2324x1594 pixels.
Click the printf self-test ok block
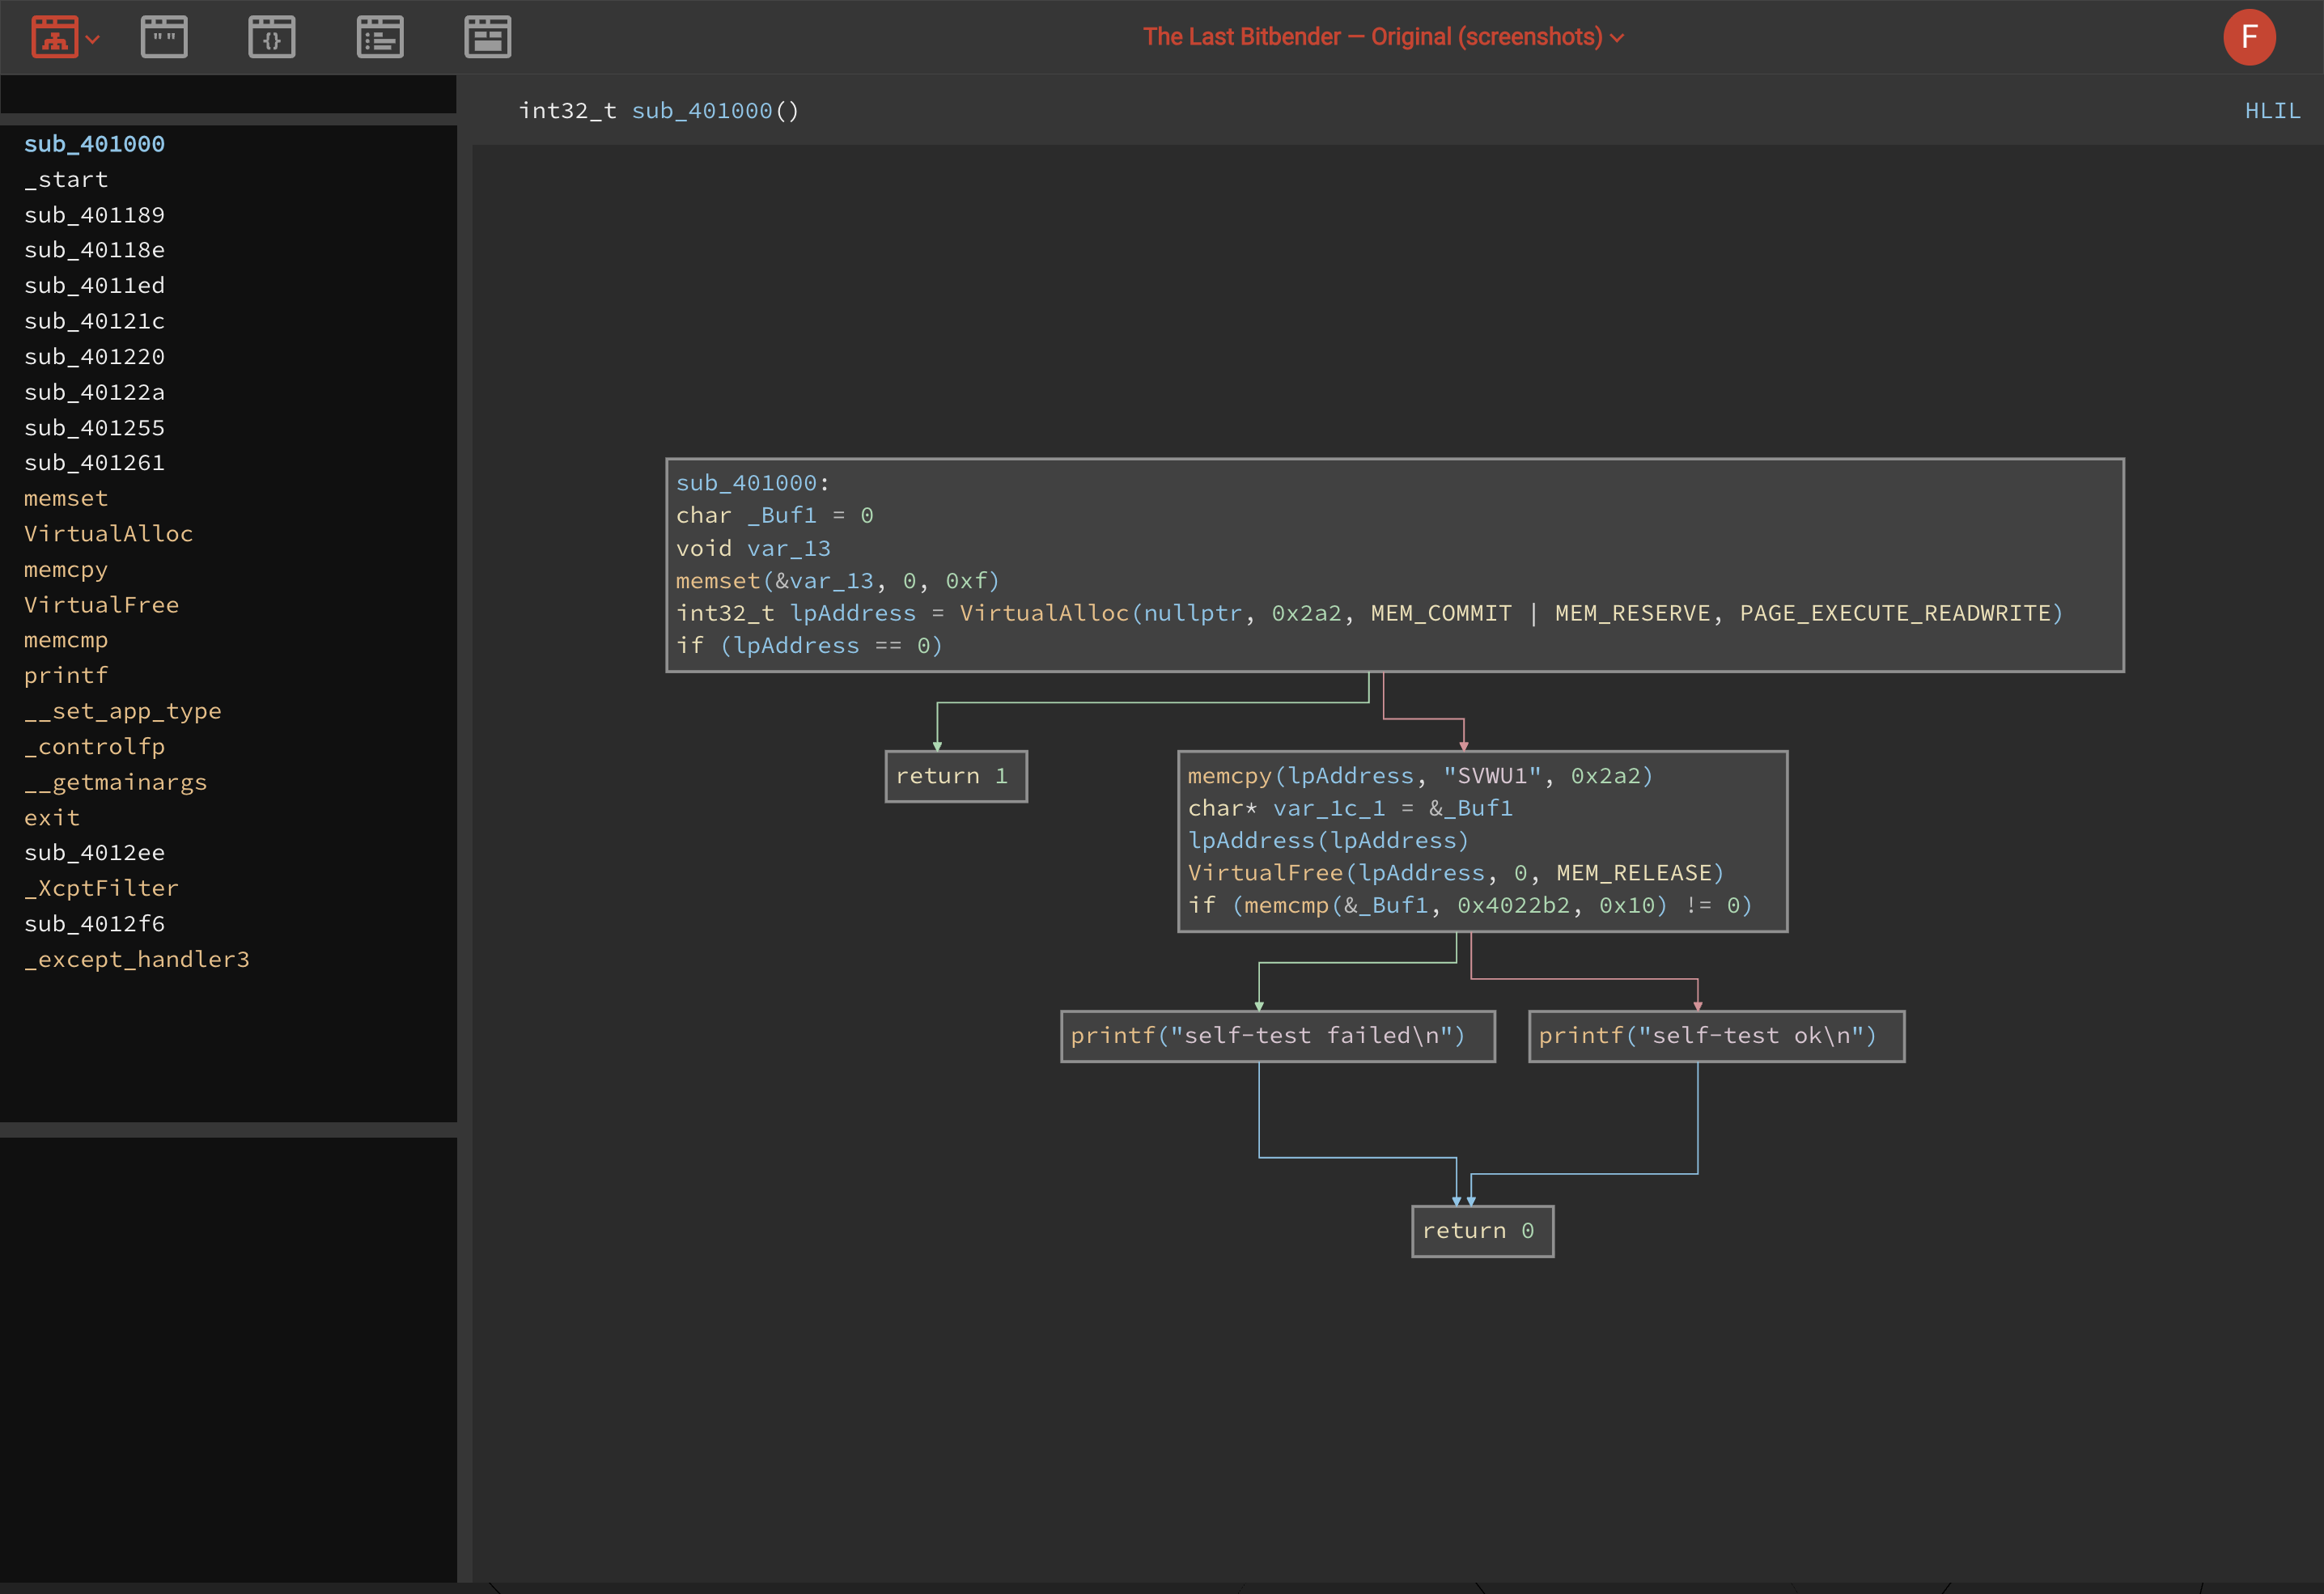click(1716, 1036)
